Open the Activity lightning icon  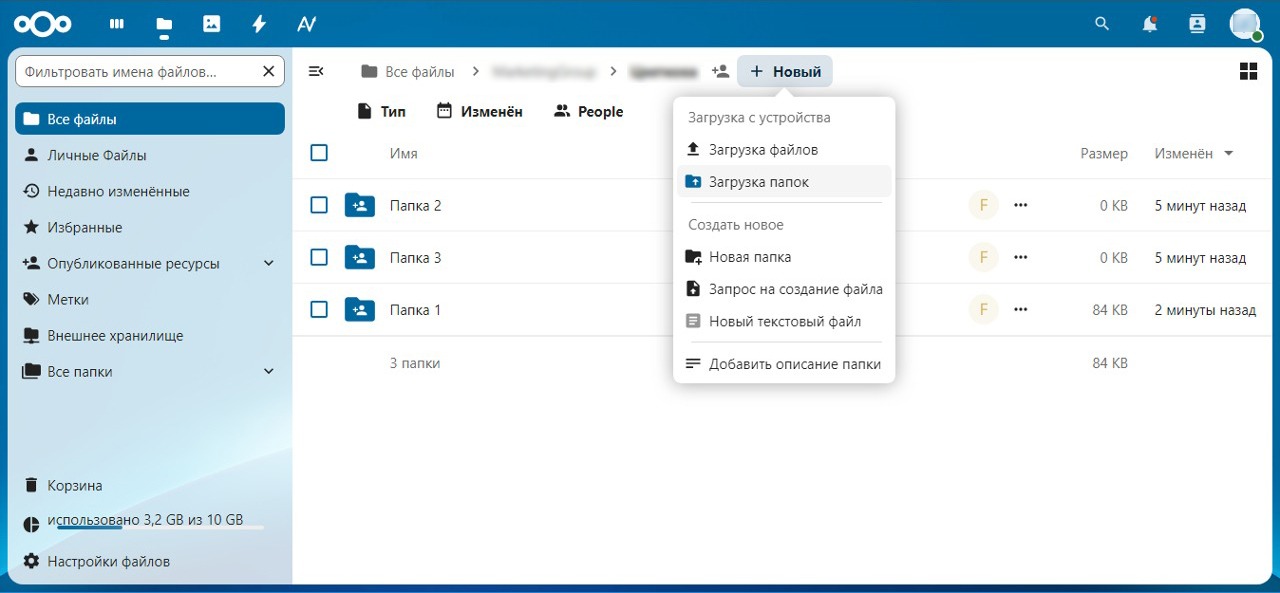click(x=259, y=23)
